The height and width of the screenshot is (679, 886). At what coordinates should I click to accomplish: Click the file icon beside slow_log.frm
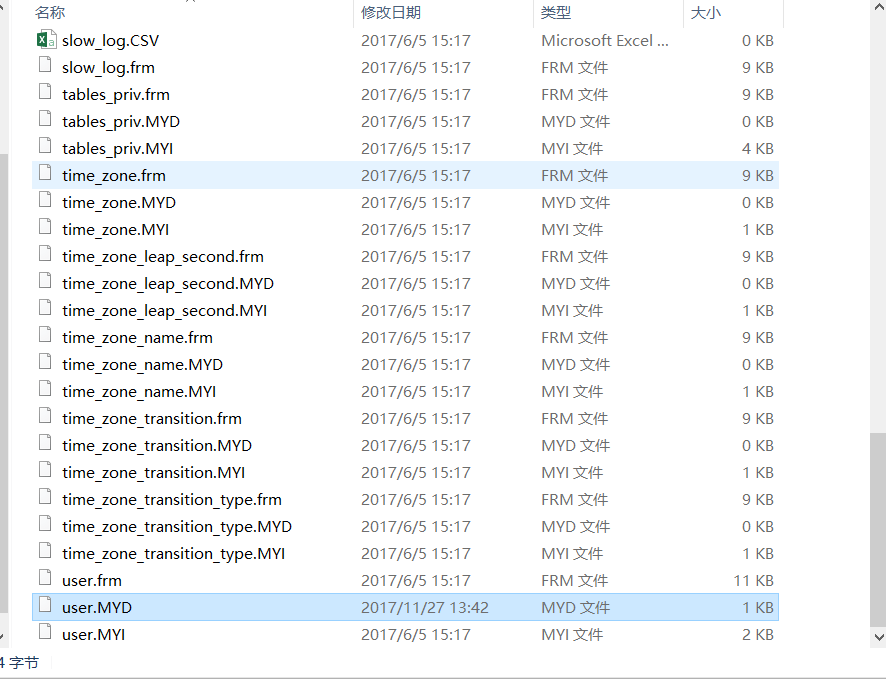pos(44,67)
